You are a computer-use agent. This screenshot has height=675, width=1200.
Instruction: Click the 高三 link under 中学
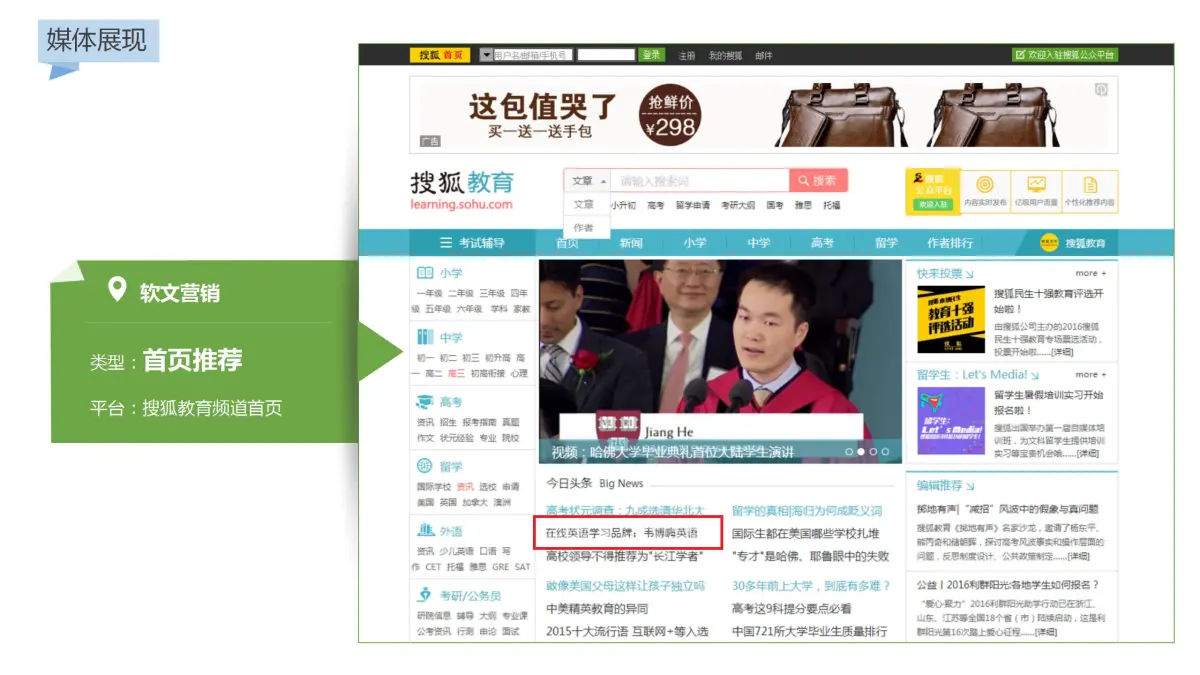(x=456, y=373)
